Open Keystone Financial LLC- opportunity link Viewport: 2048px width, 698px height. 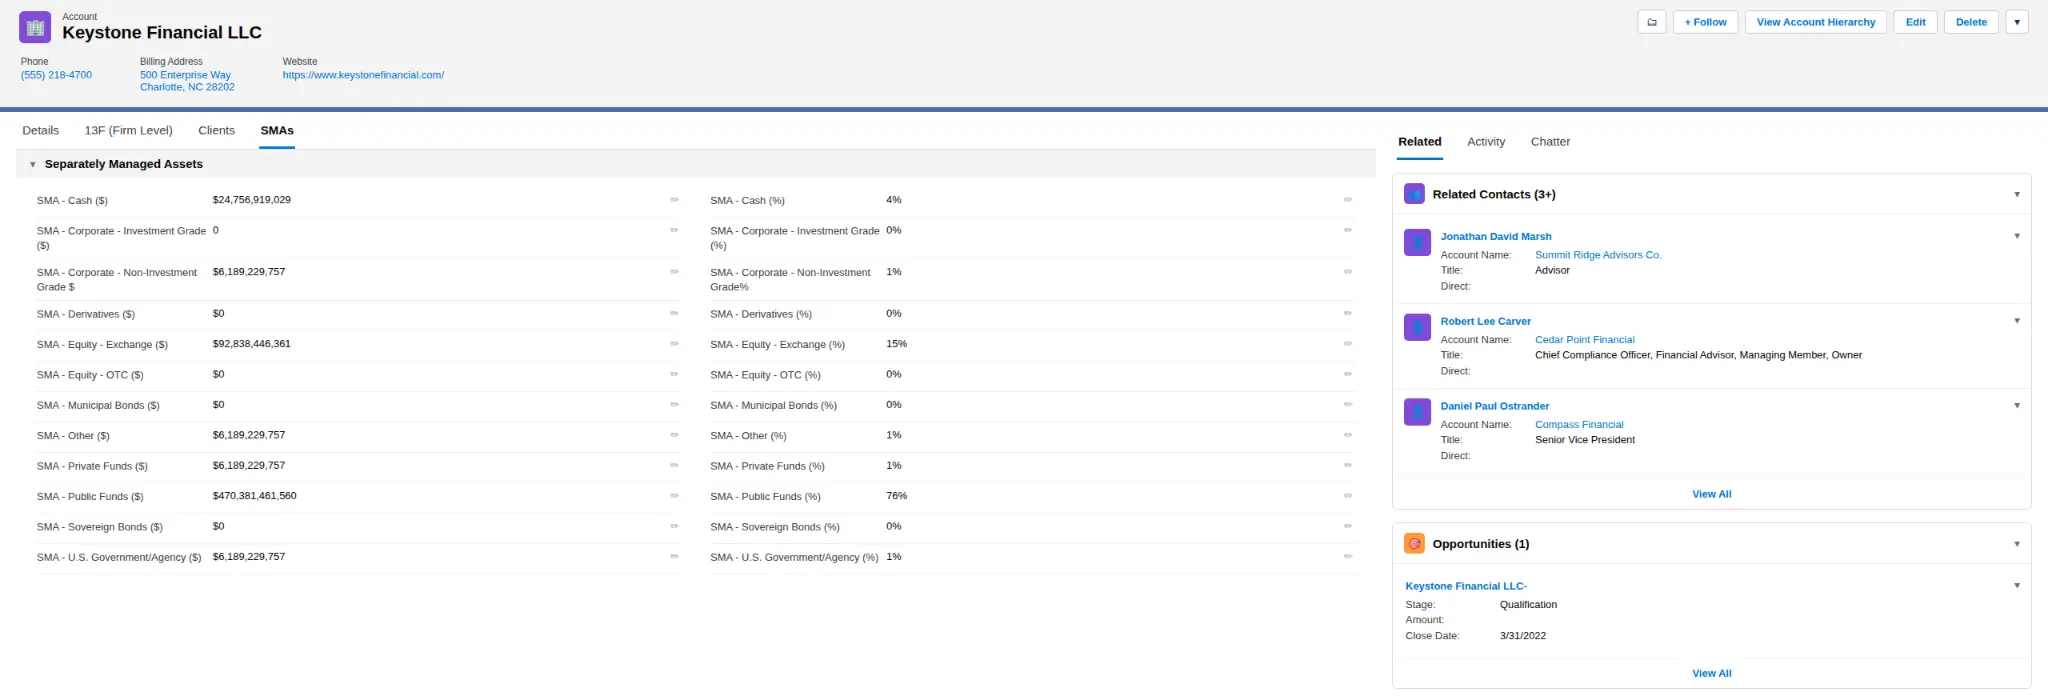click(1465, 586)
